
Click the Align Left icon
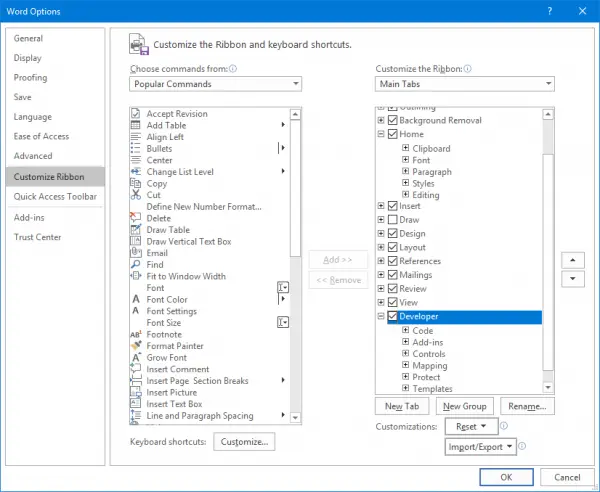(135, 137)
